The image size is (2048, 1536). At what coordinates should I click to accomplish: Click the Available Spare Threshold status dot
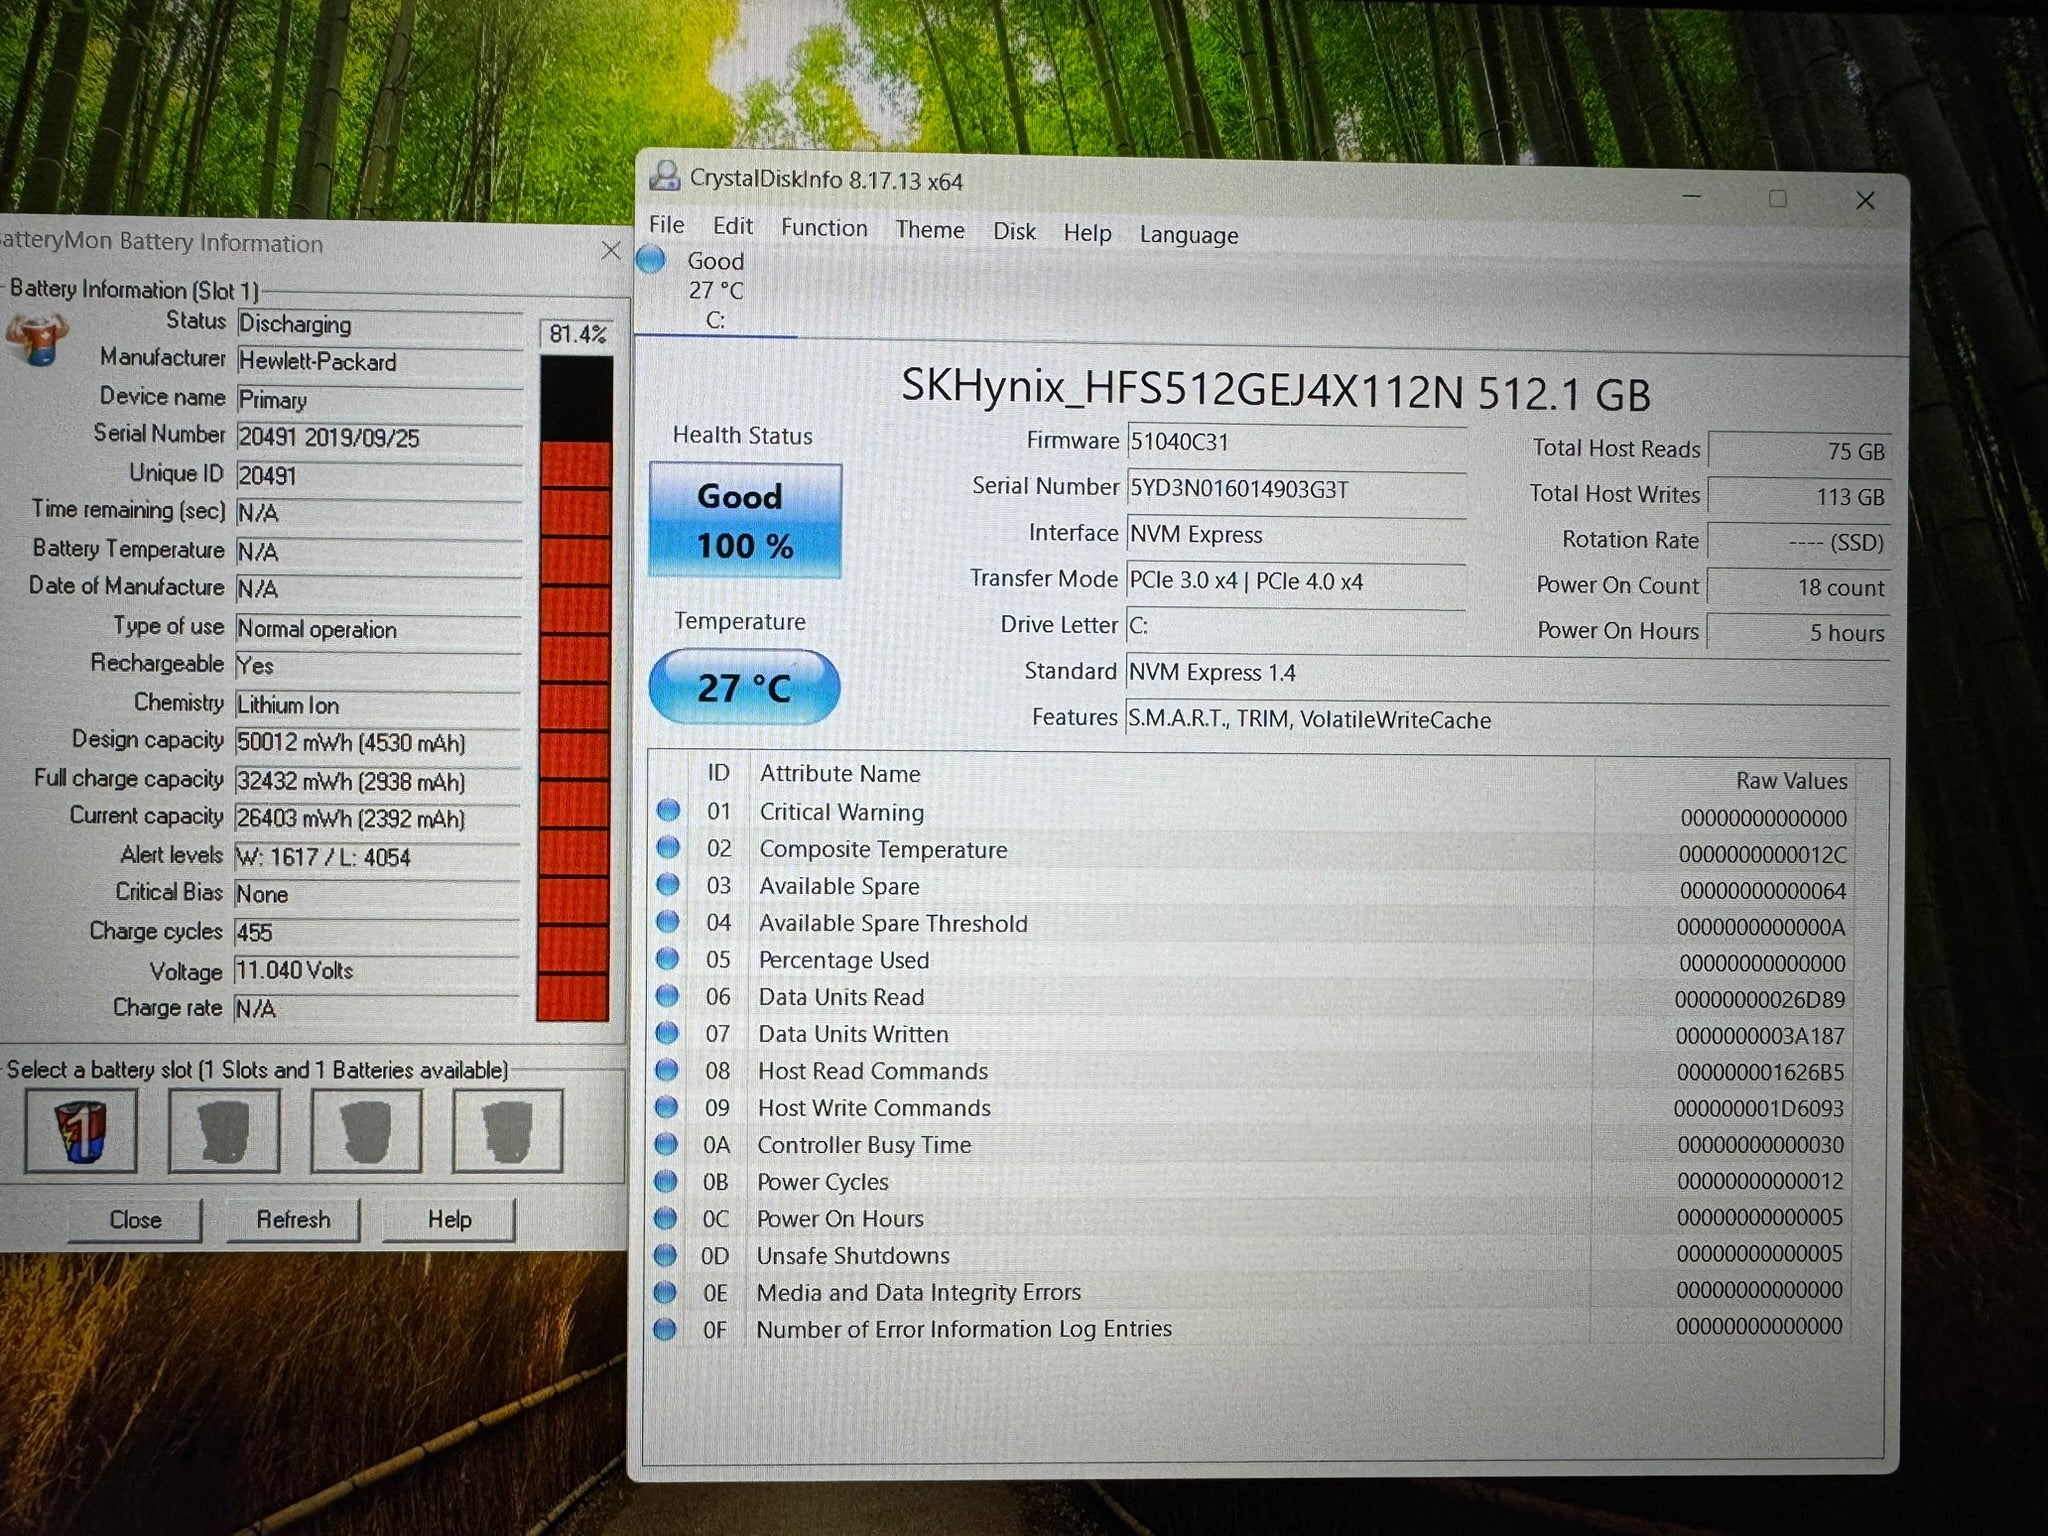668,922
